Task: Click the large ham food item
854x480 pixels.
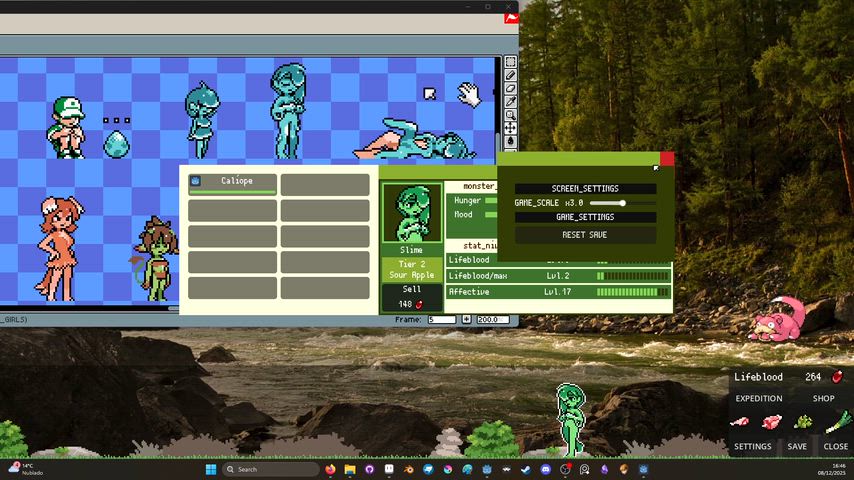Action: click(771, 422)
